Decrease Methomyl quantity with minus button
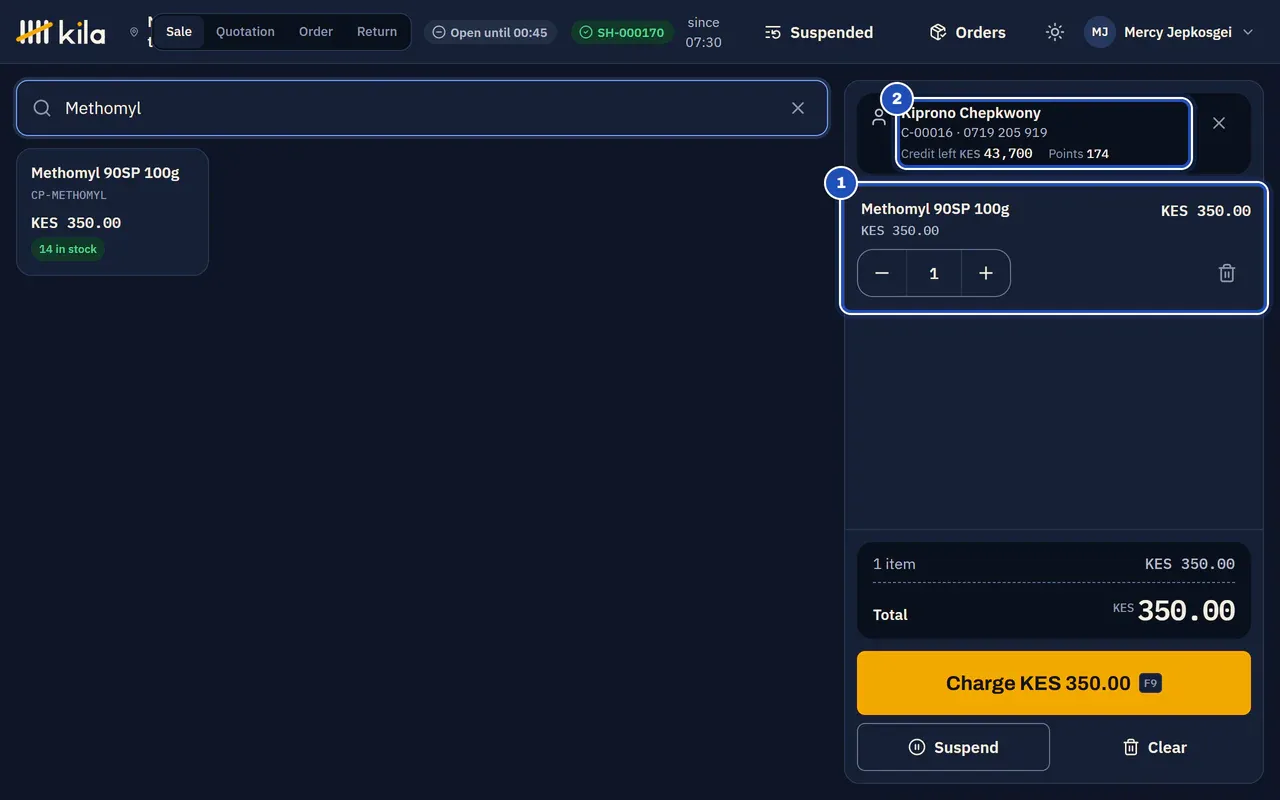 coord(882,273)
